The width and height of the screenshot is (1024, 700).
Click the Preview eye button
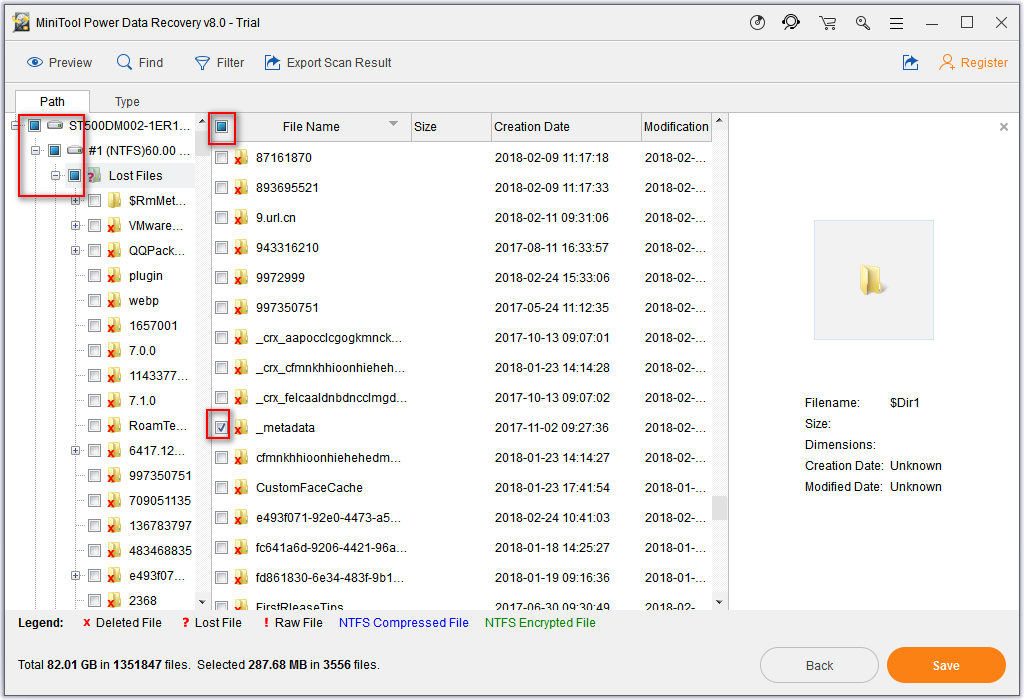pyautogui.click(x=59, y=63)
